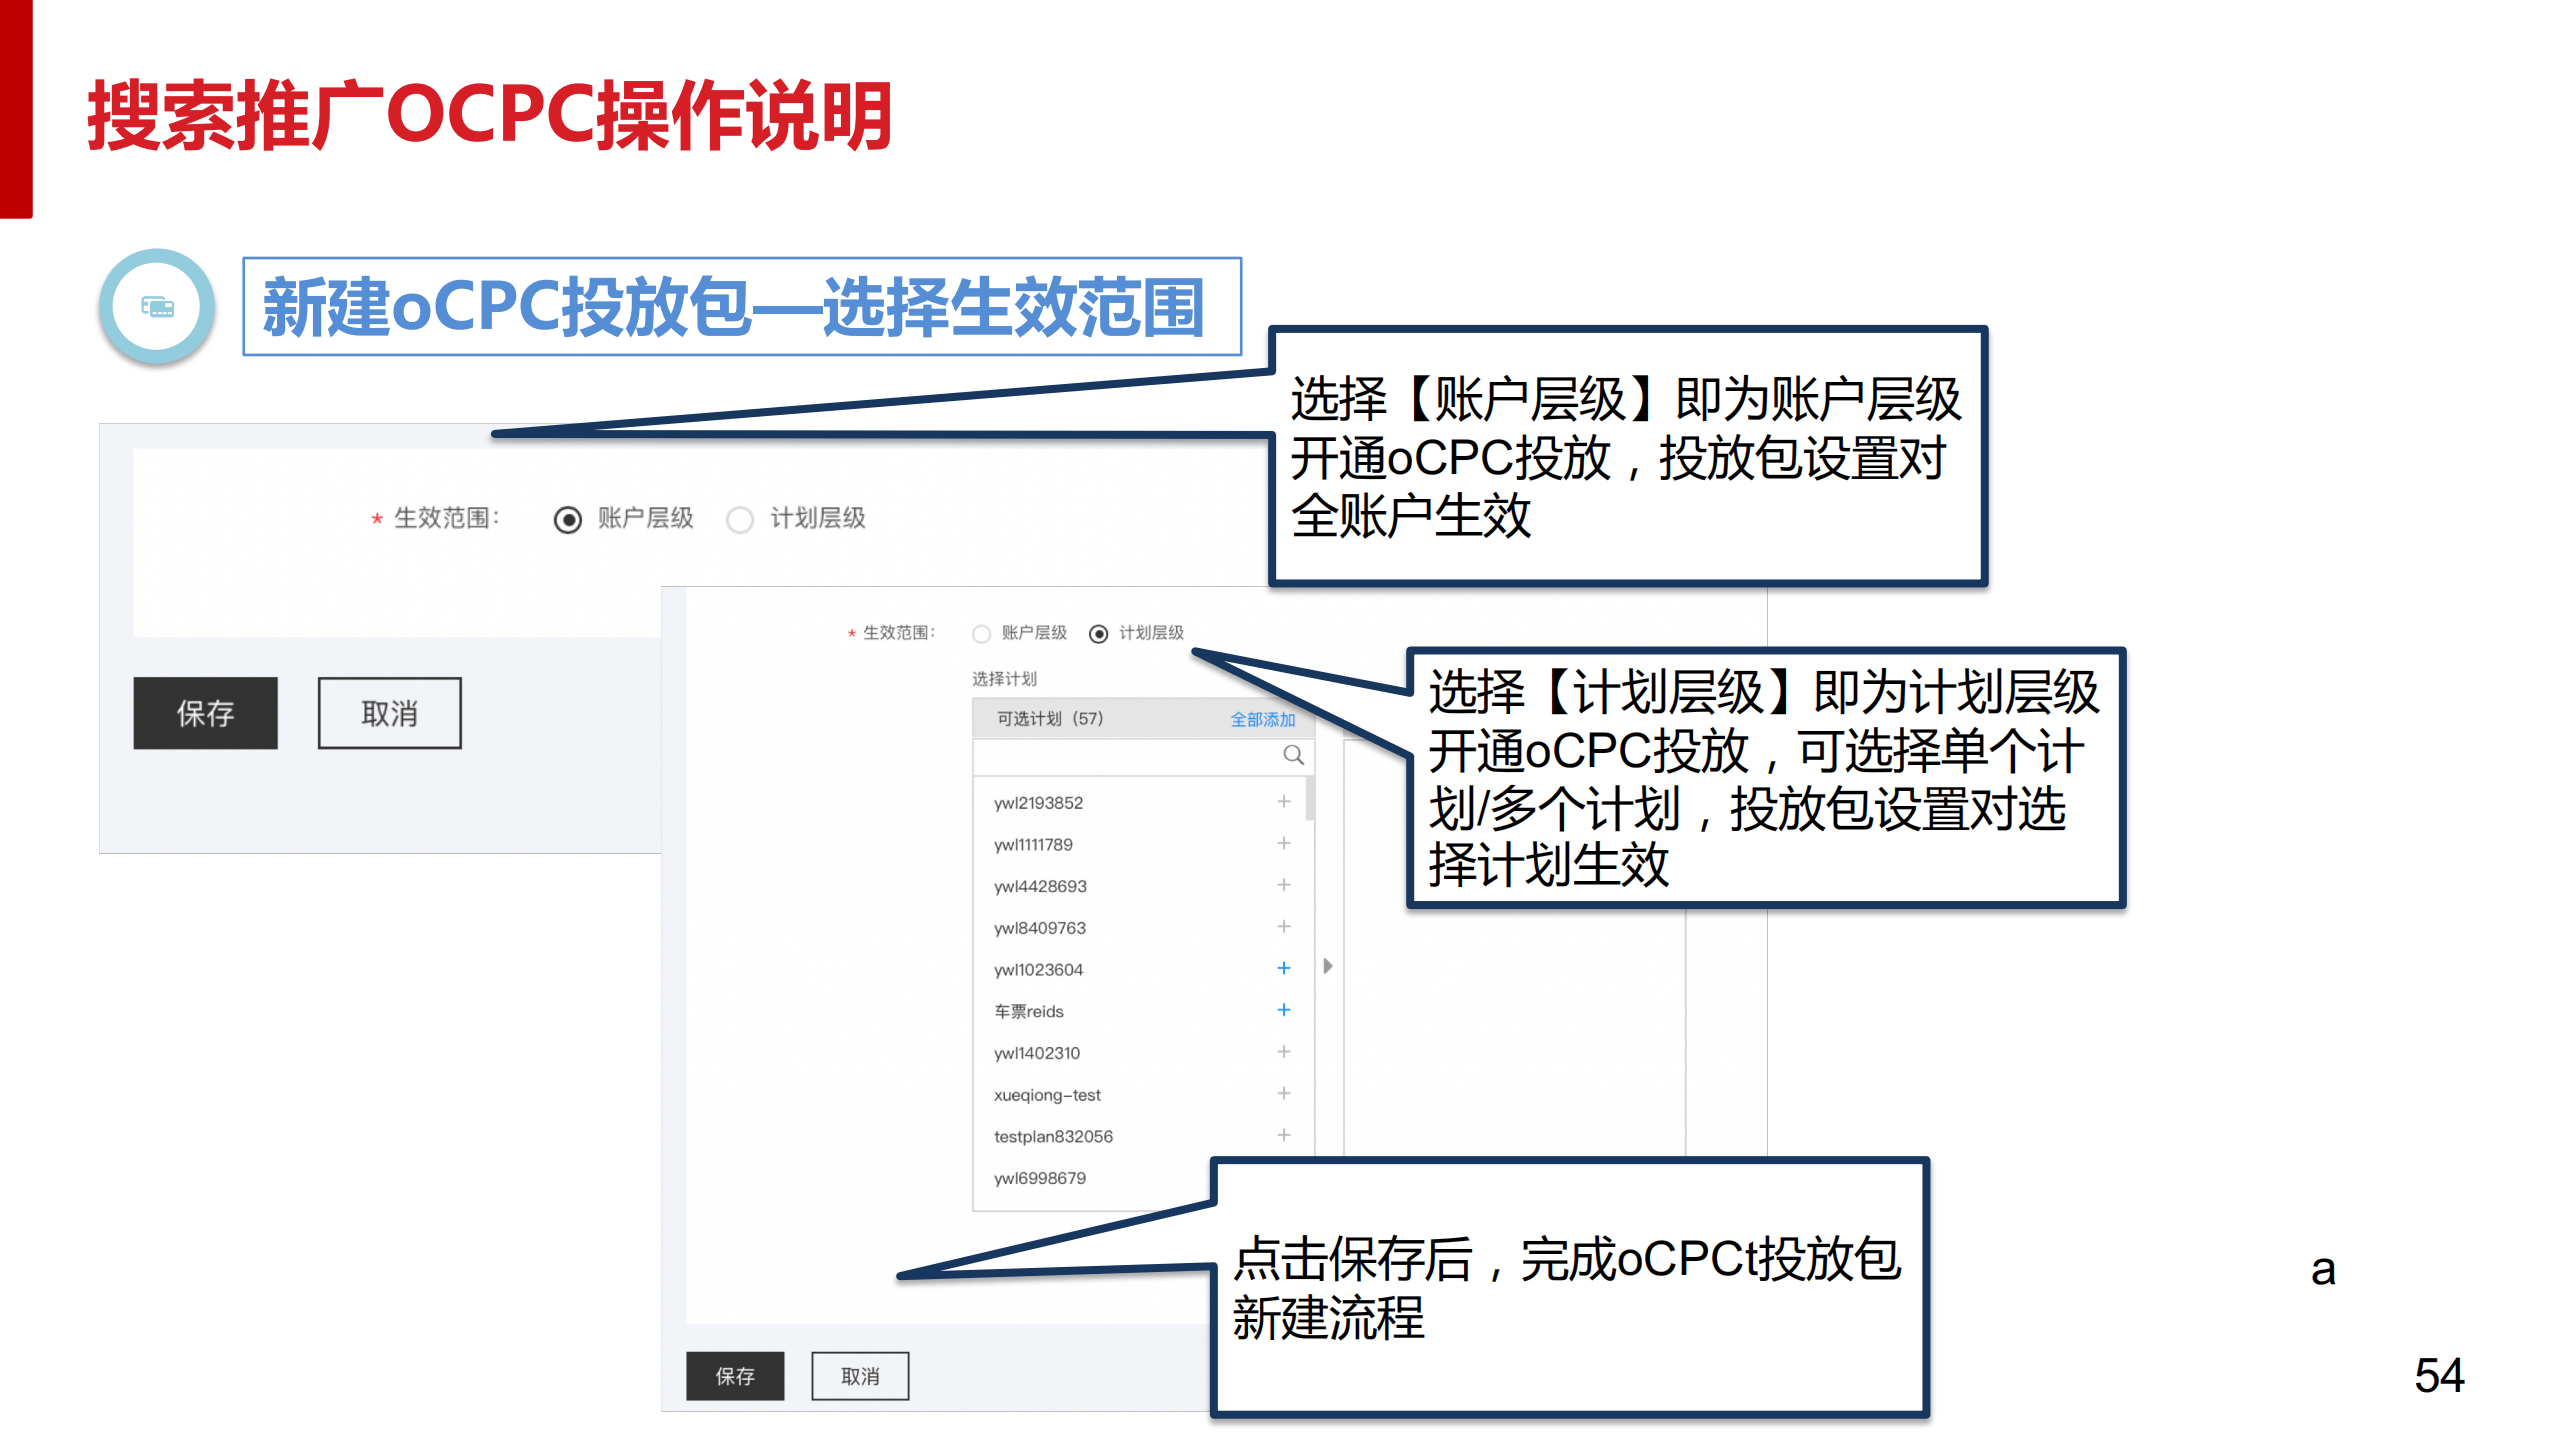Select the ywl1402310 plan row text

(x=1037, y=1053)
